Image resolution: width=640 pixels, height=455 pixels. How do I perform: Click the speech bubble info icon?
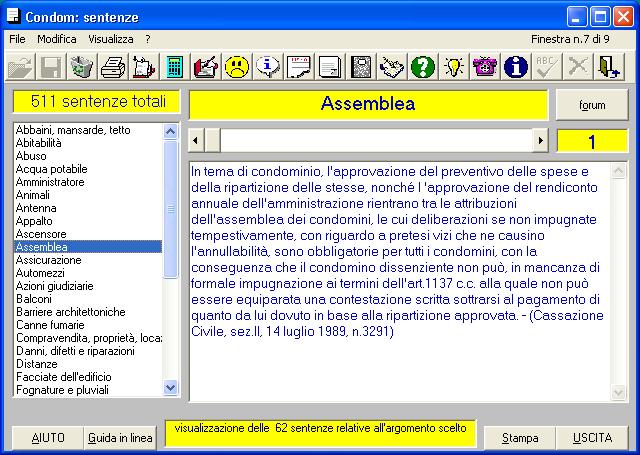click(268, 67)
